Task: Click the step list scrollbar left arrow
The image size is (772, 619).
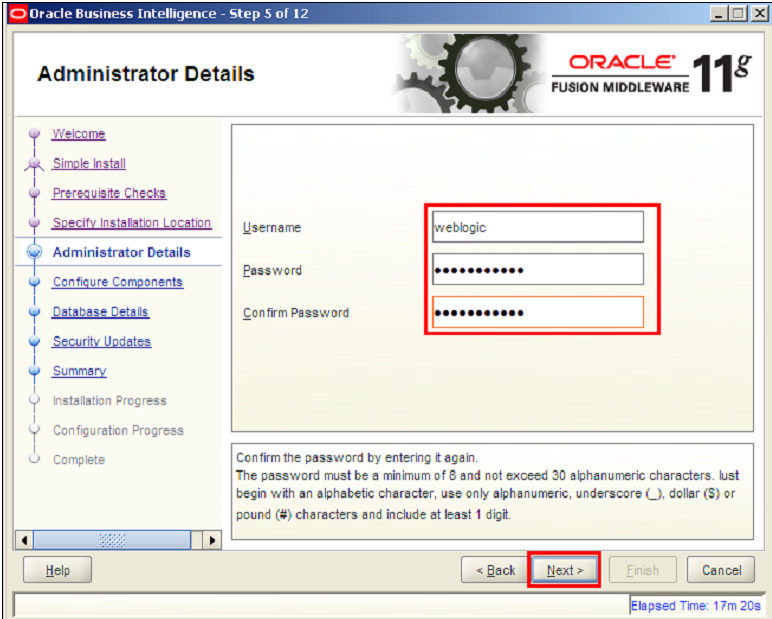Action: pyautogui.click(x=24, y=540)
